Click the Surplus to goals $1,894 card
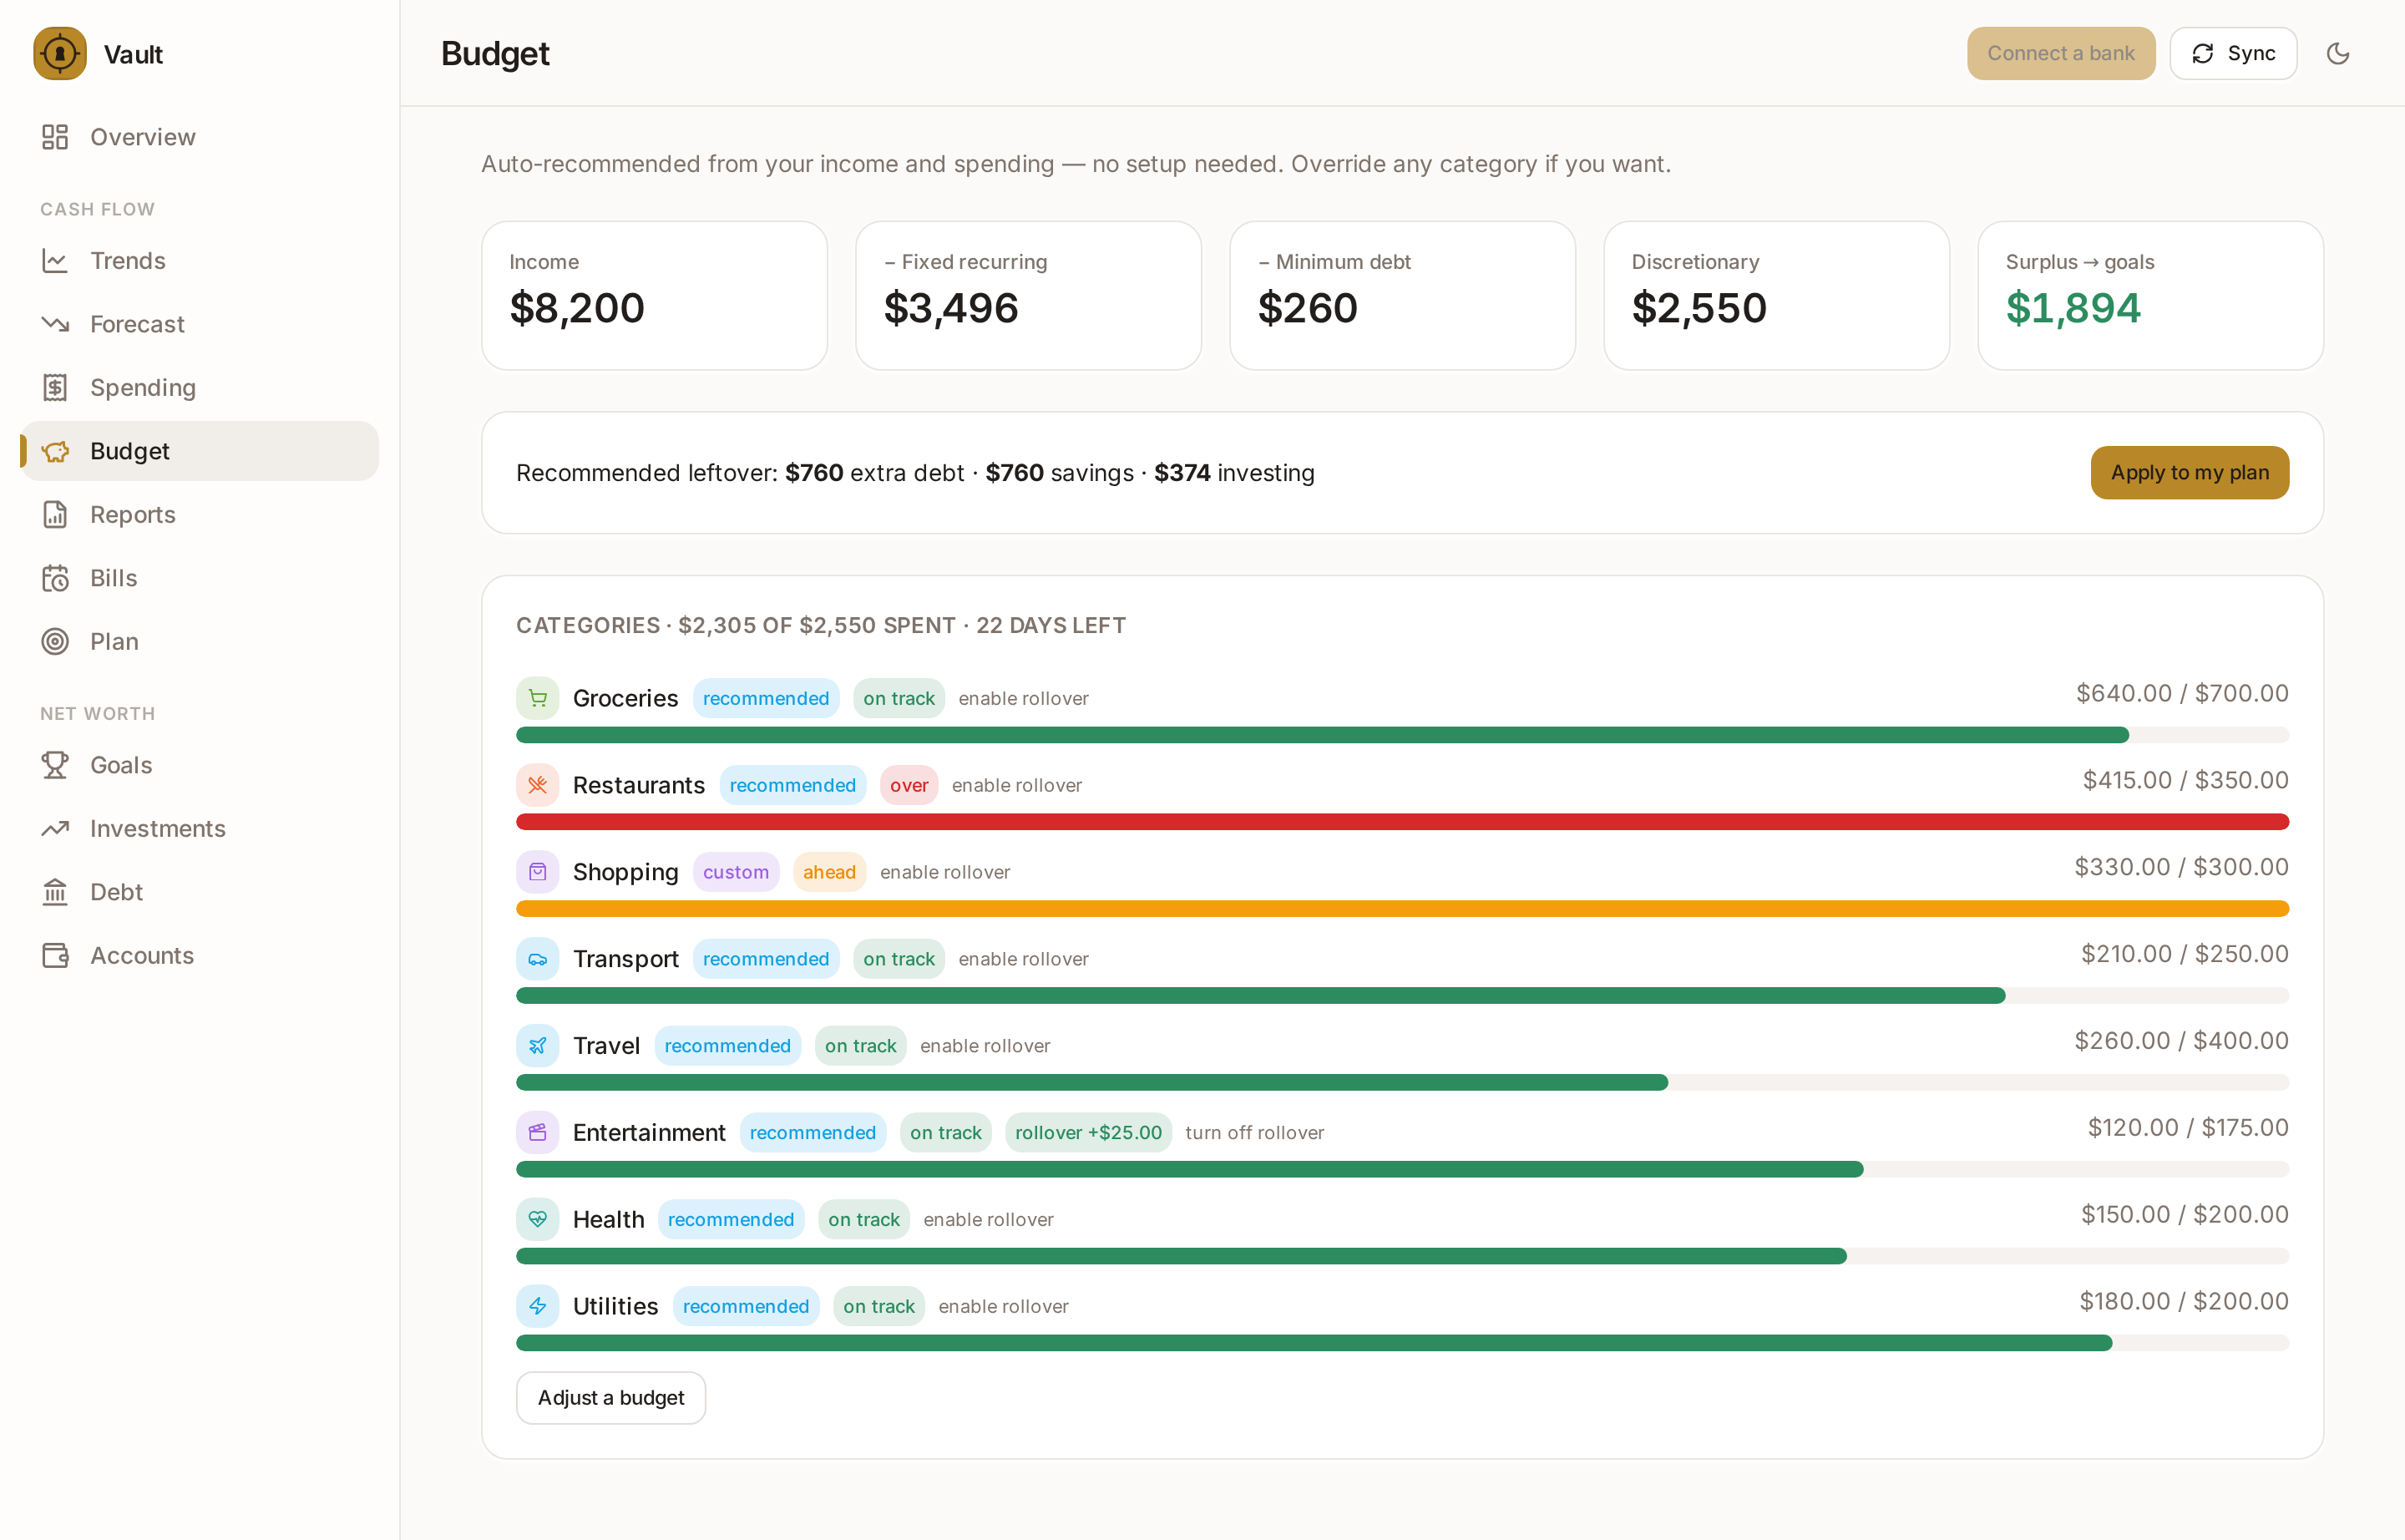This screenshot has height=1540, width=2405. (x=2150, y=296)
